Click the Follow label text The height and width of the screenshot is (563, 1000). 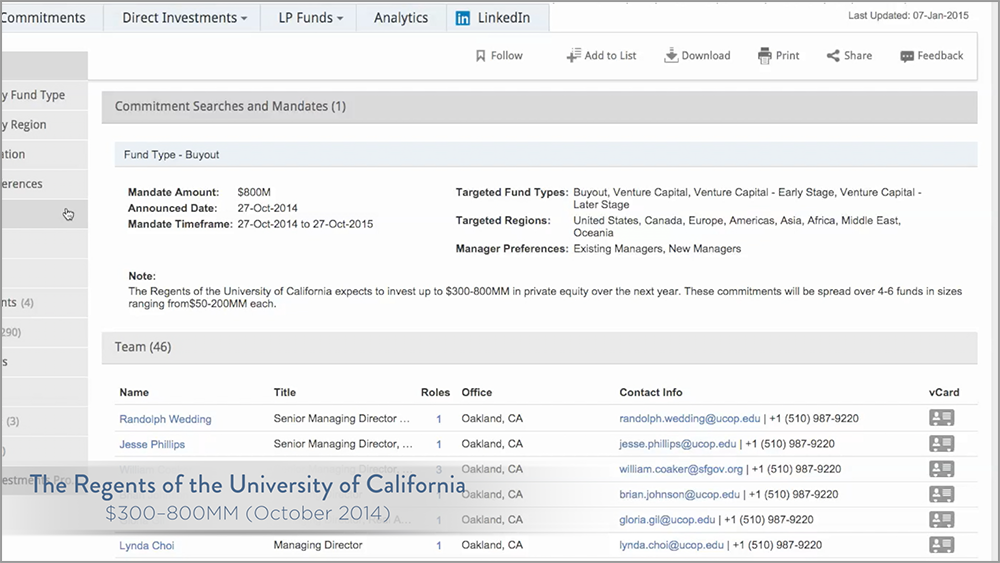[506, 55]
